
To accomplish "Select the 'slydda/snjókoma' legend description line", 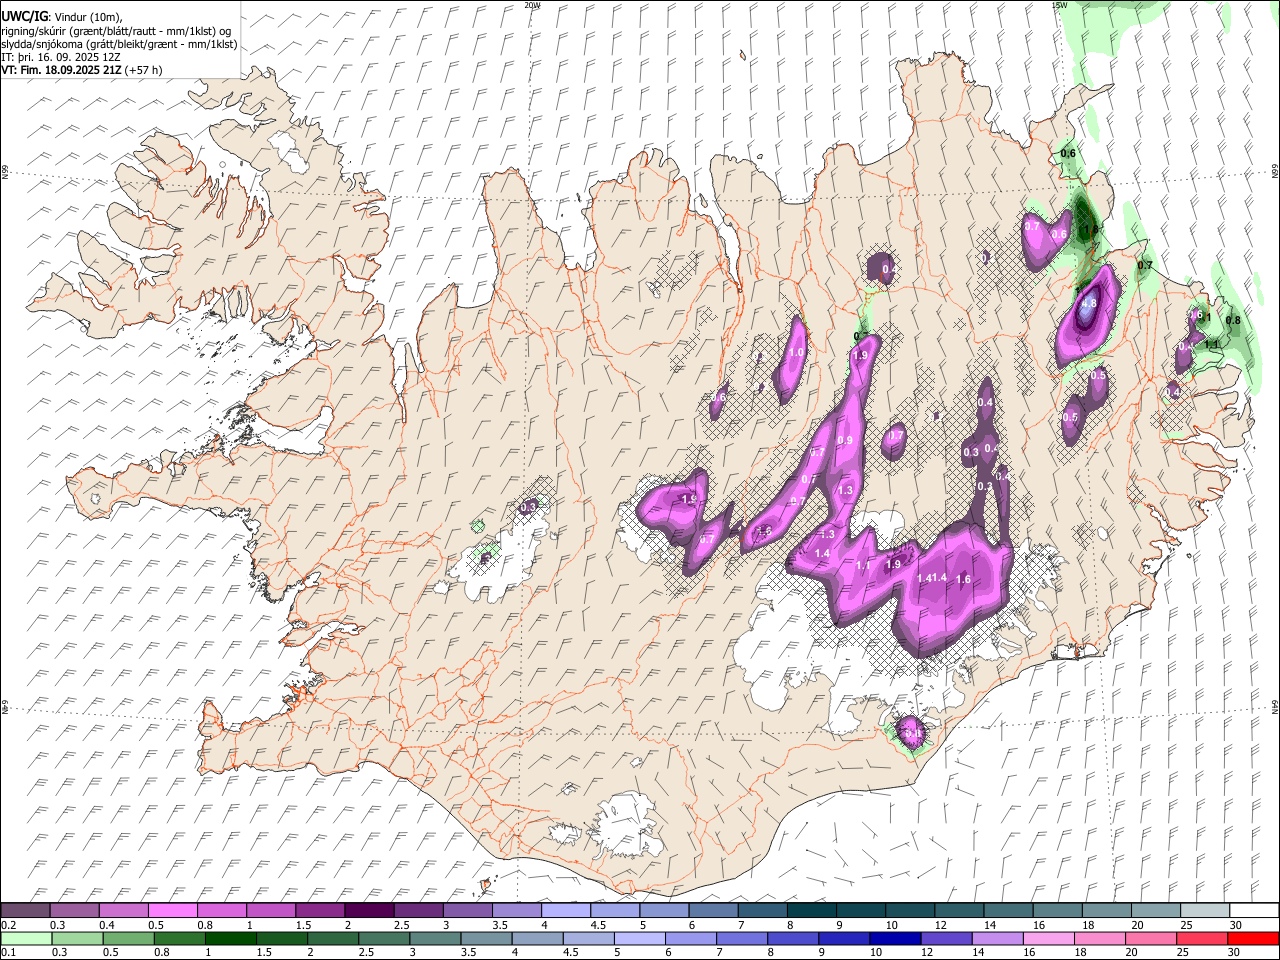I will click(119, 44).
